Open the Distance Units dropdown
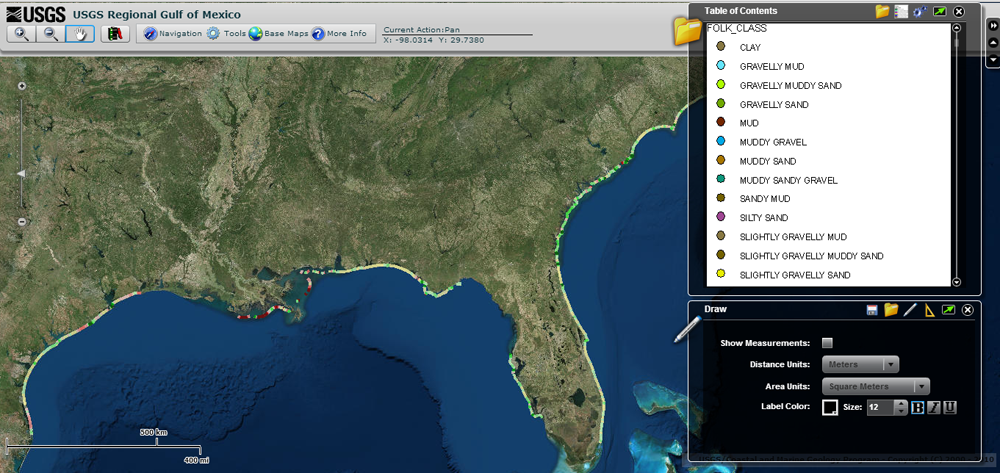This screenshot has width=1000, height=473. (860, 365)
